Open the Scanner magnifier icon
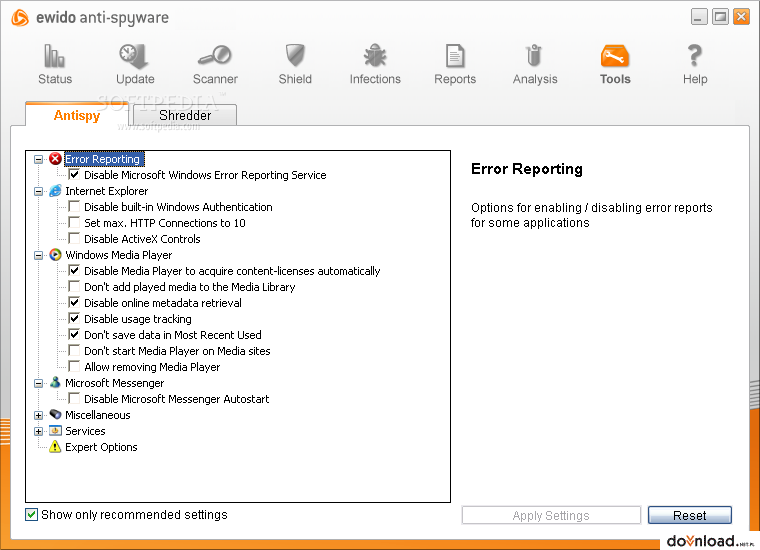Screen dimensions: 760x550 [x=215, y=55]
